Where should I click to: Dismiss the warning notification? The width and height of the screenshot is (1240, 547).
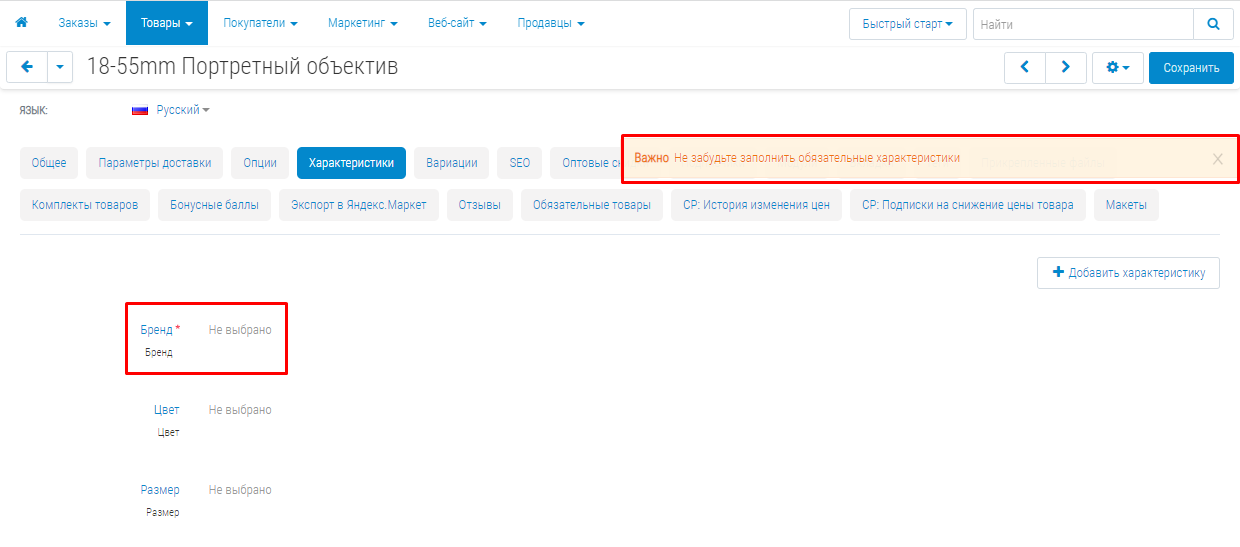(1217, 159)
